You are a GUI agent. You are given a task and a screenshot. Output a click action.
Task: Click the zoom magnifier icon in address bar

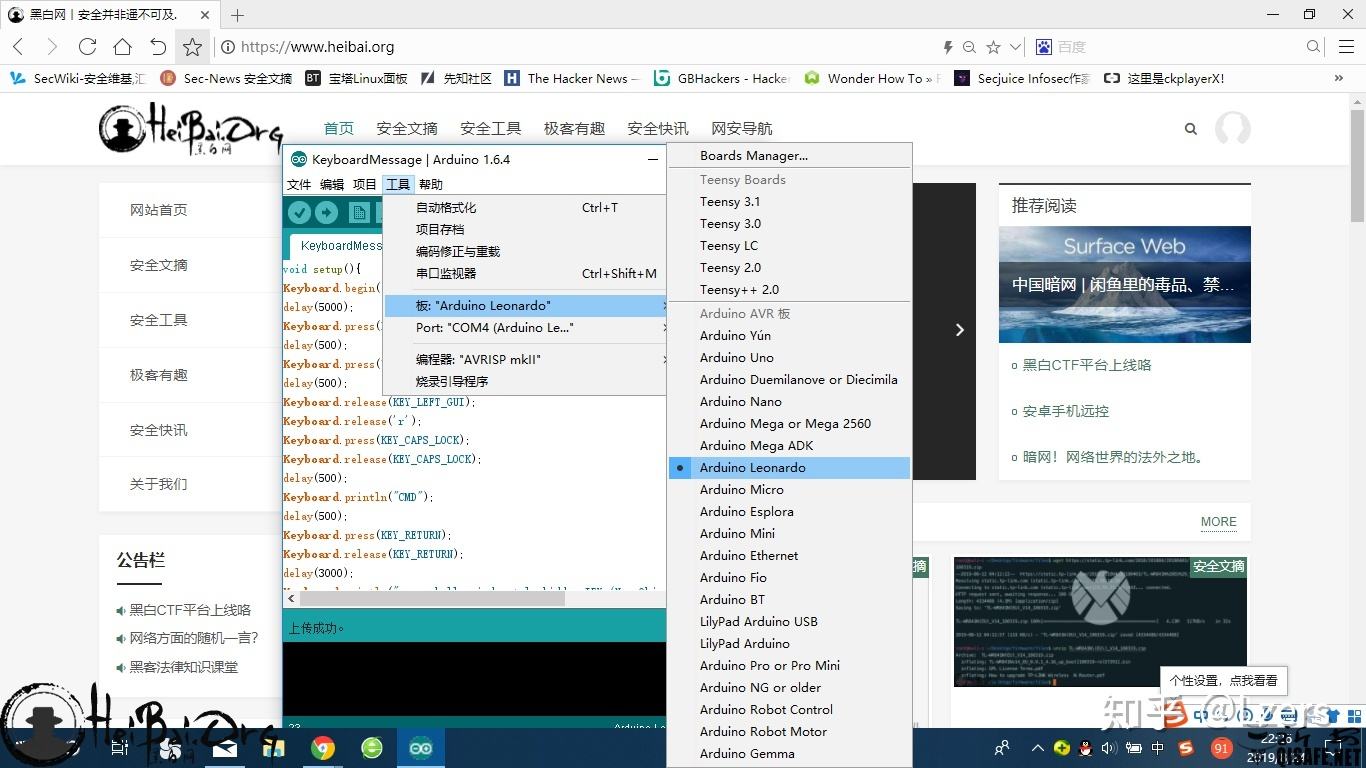tap(969, 47)
